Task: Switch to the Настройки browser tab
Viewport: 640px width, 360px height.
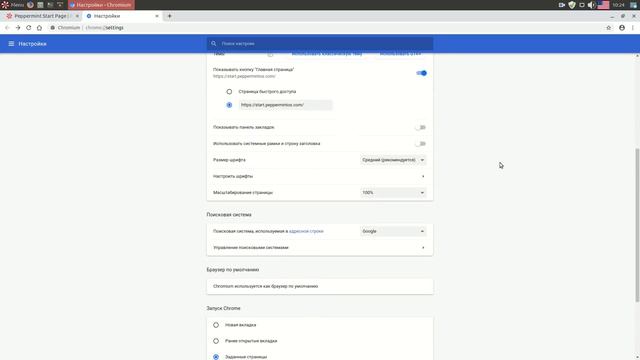Action: (121, 16)
